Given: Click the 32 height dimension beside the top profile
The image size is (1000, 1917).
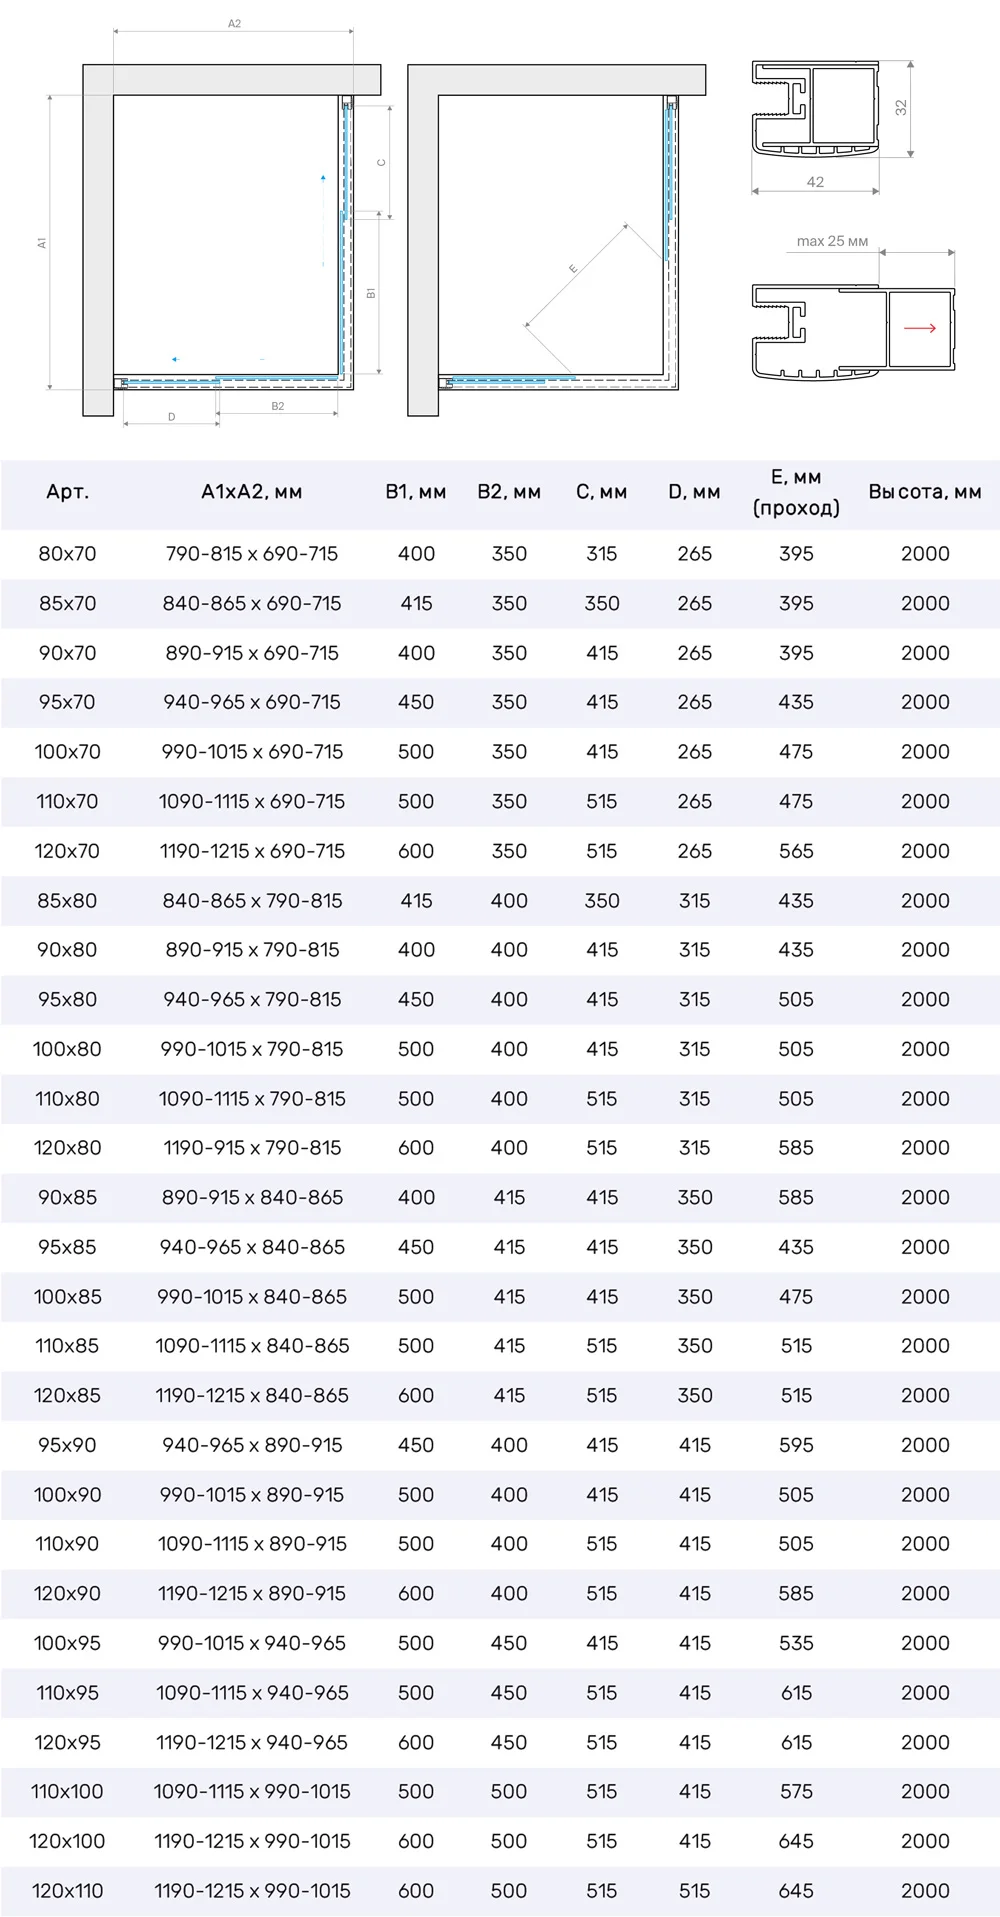Looking at the screenshot, I should click(900, 107).
